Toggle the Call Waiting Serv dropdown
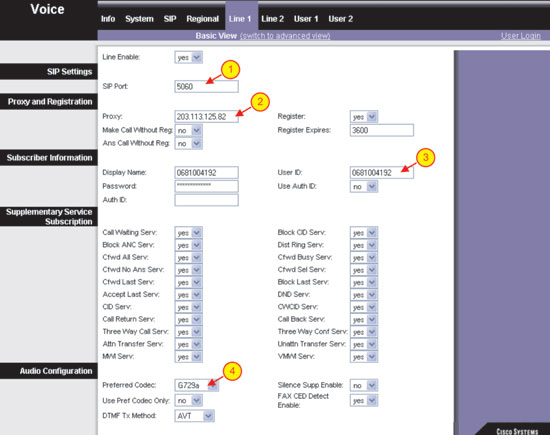This screenshot has height=435, width=550. [x=189, y=233]
